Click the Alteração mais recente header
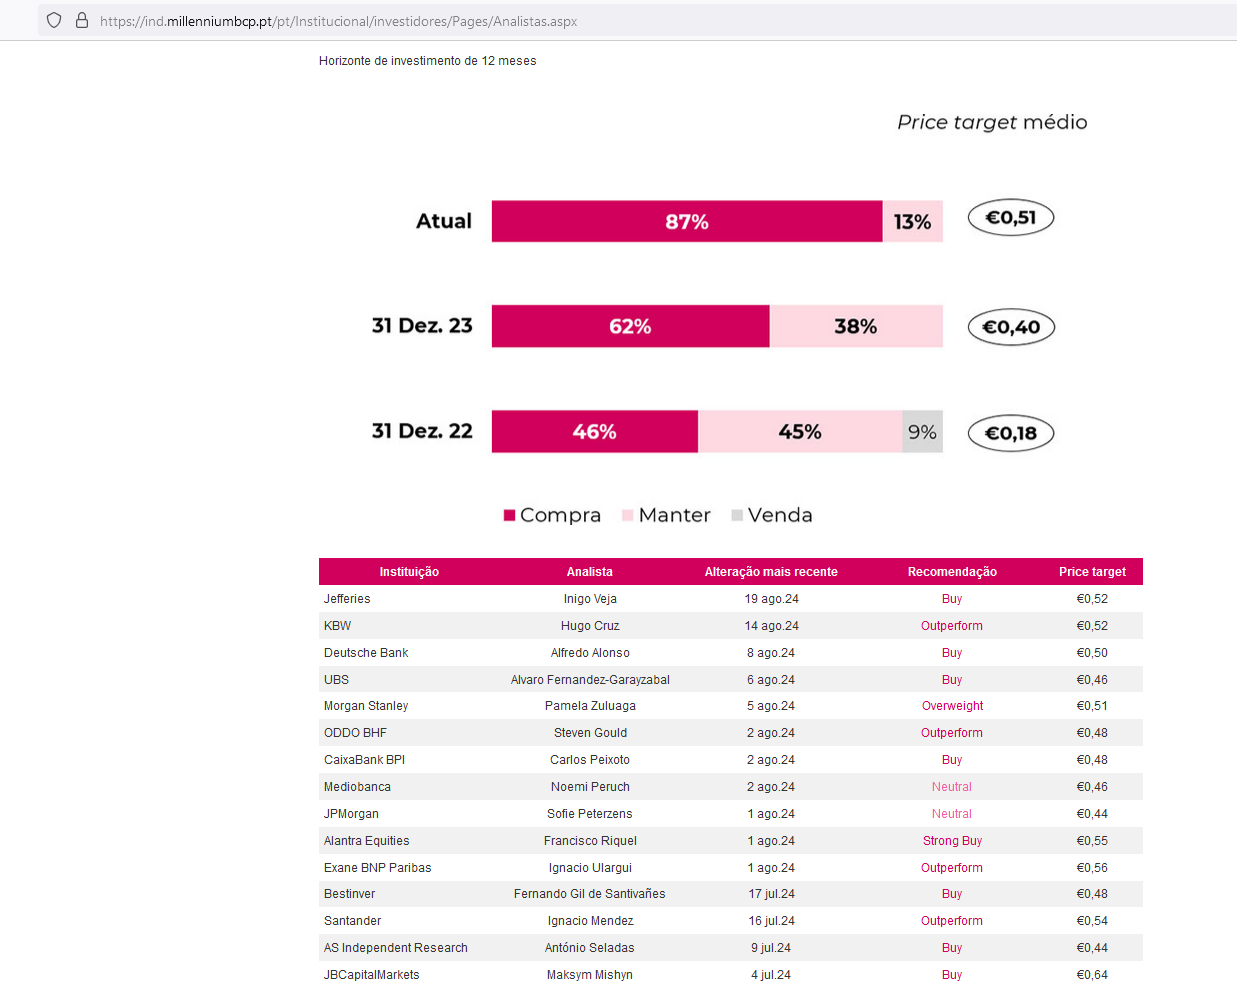Viewport: 1237px width, 981px height. coord(771,572)
